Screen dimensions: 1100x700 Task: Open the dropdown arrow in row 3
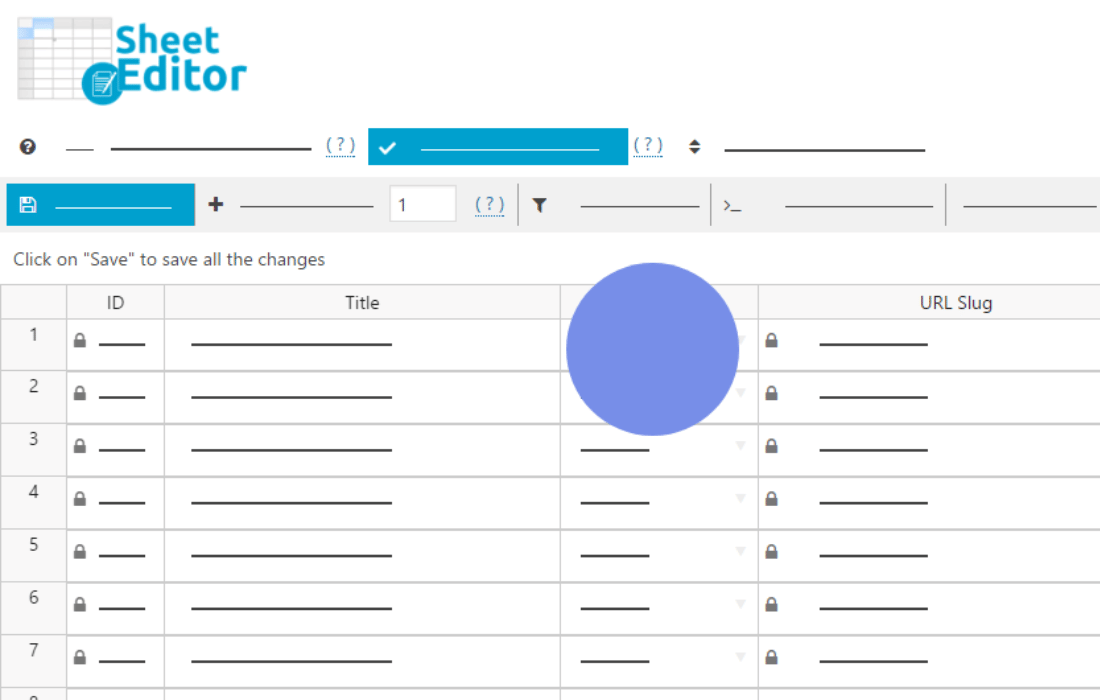tap(740, 446)
